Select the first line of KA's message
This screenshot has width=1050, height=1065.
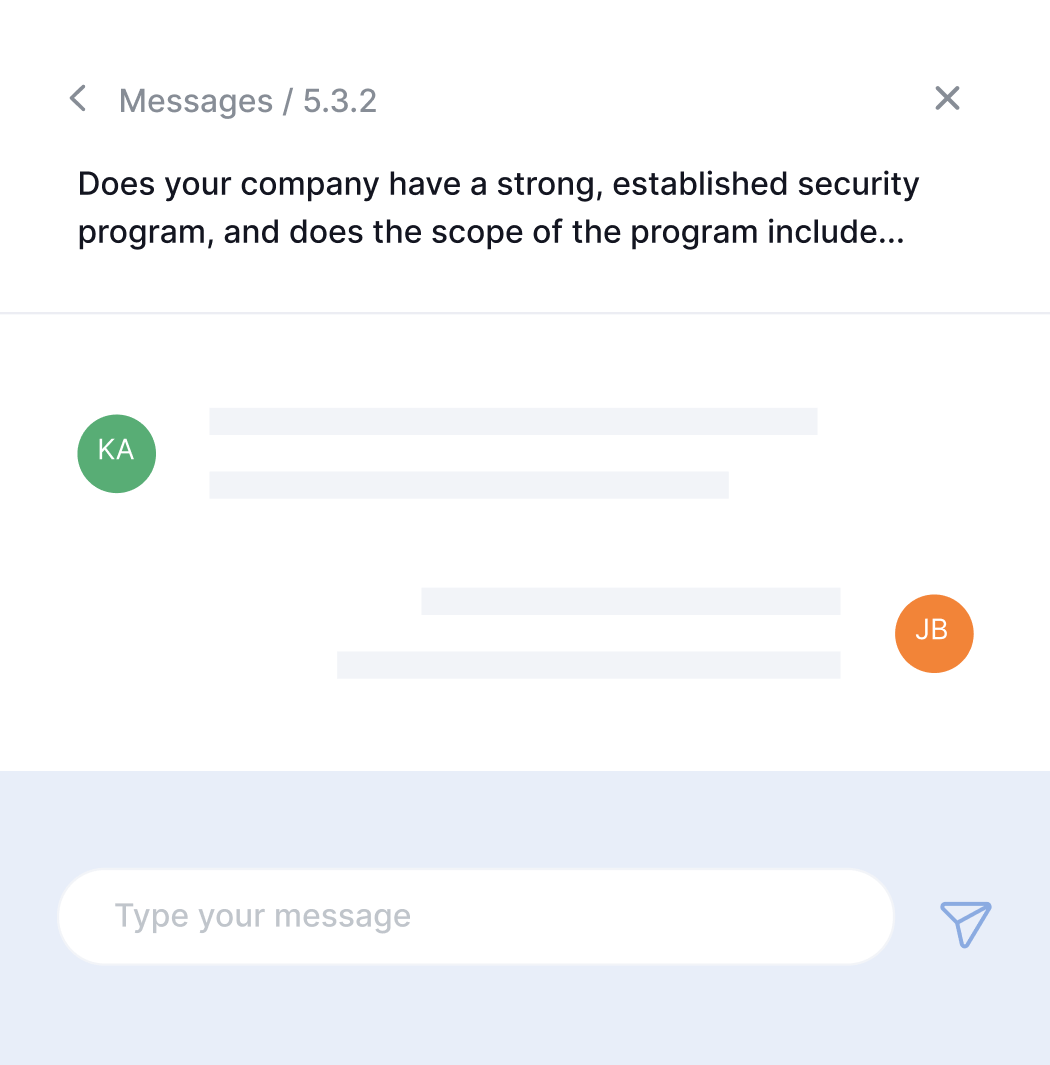[x=513, y=421]
